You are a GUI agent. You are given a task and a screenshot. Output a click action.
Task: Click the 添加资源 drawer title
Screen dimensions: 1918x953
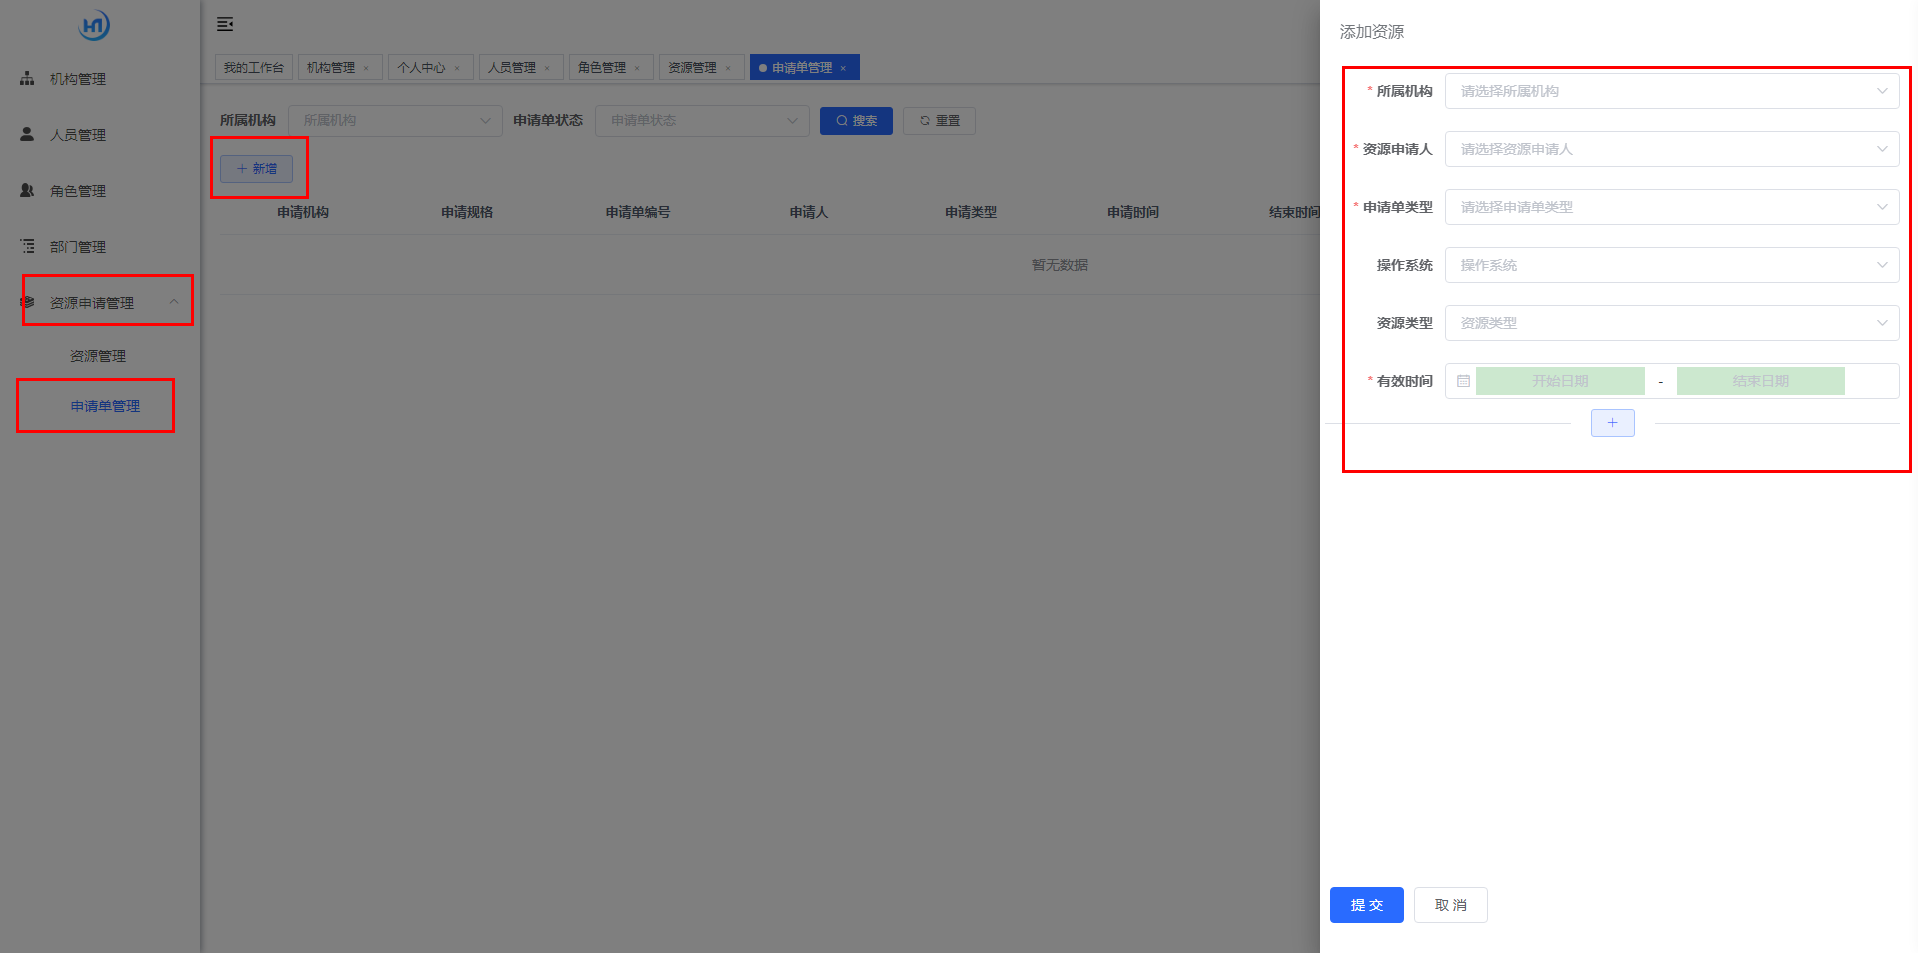[x=1372, y=32]
